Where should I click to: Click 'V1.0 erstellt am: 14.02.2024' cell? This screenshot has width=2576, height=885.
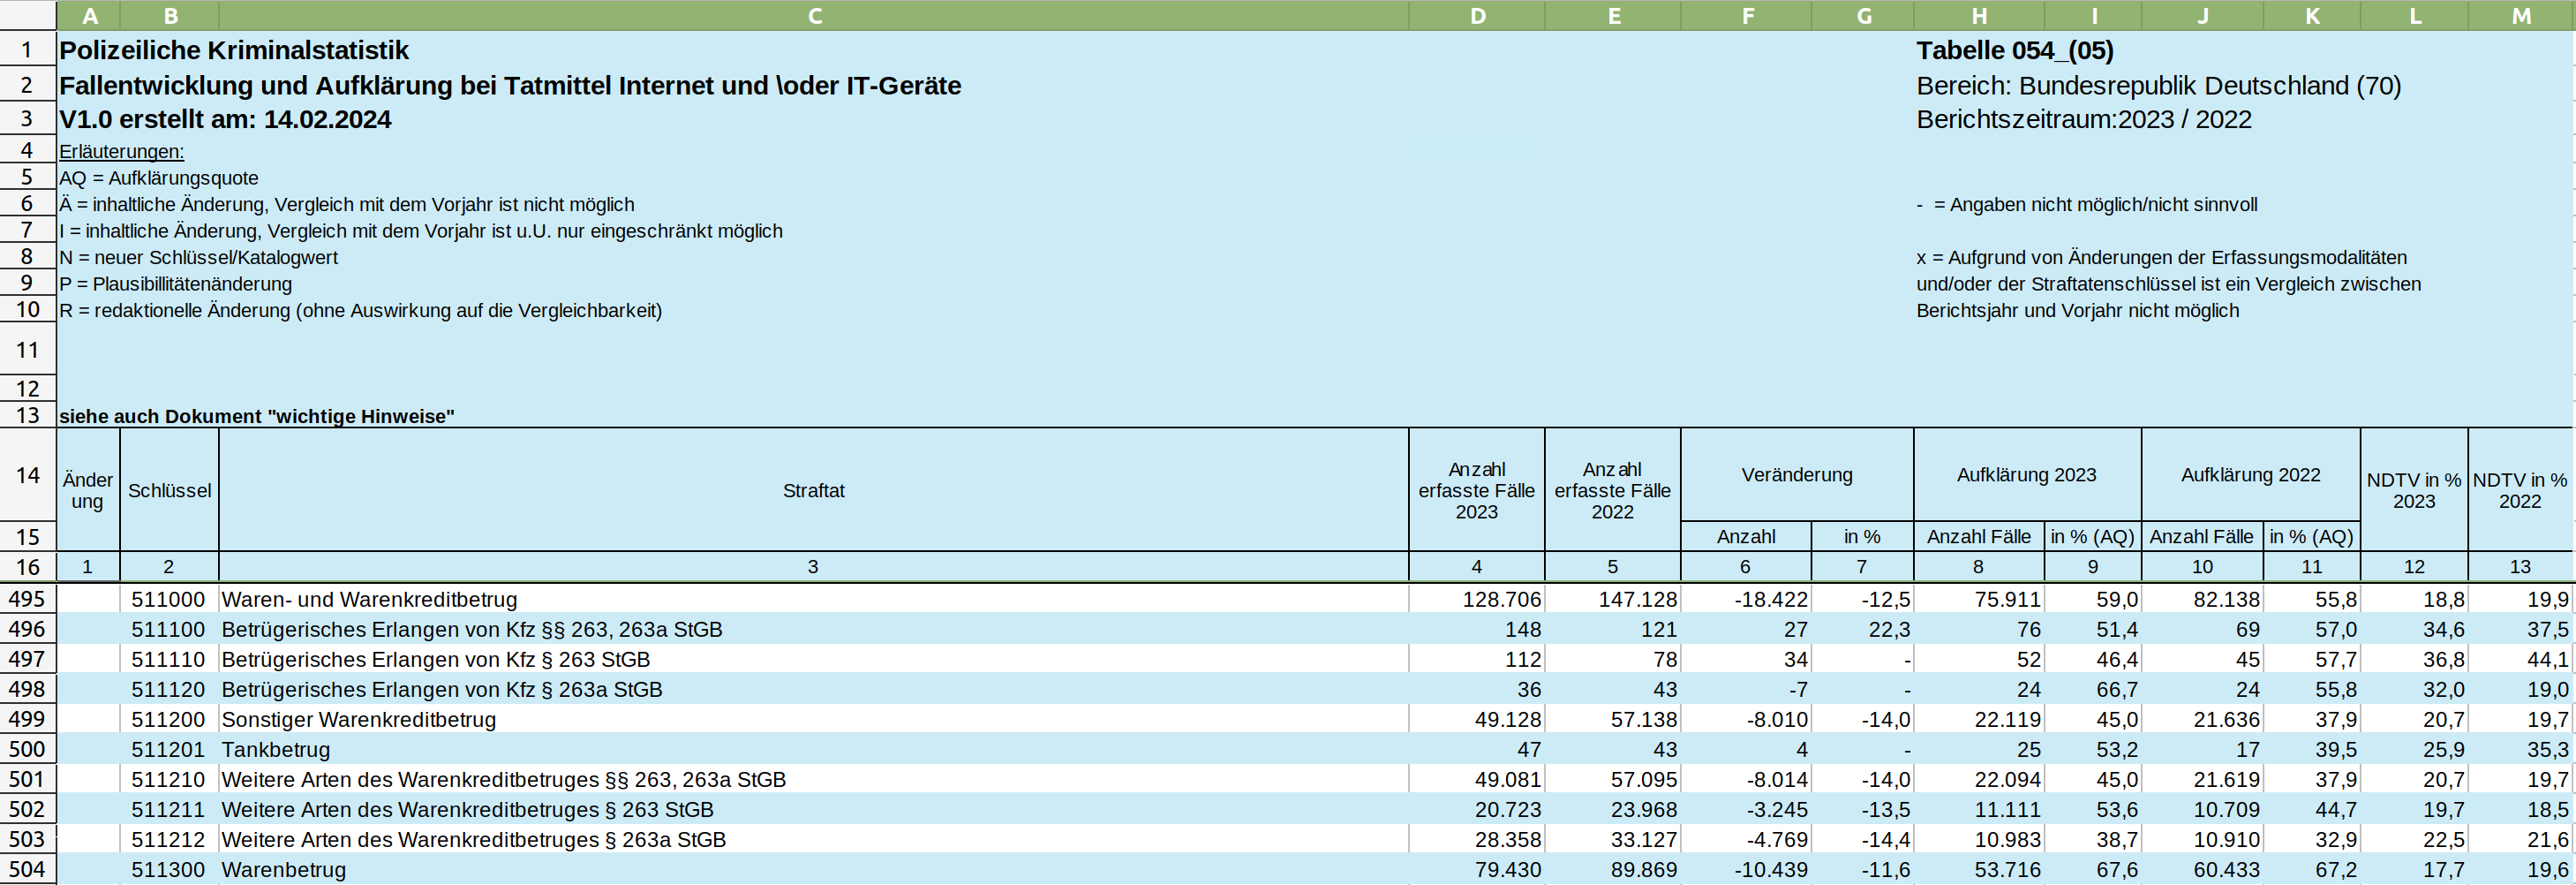click(x=225, y=119)
